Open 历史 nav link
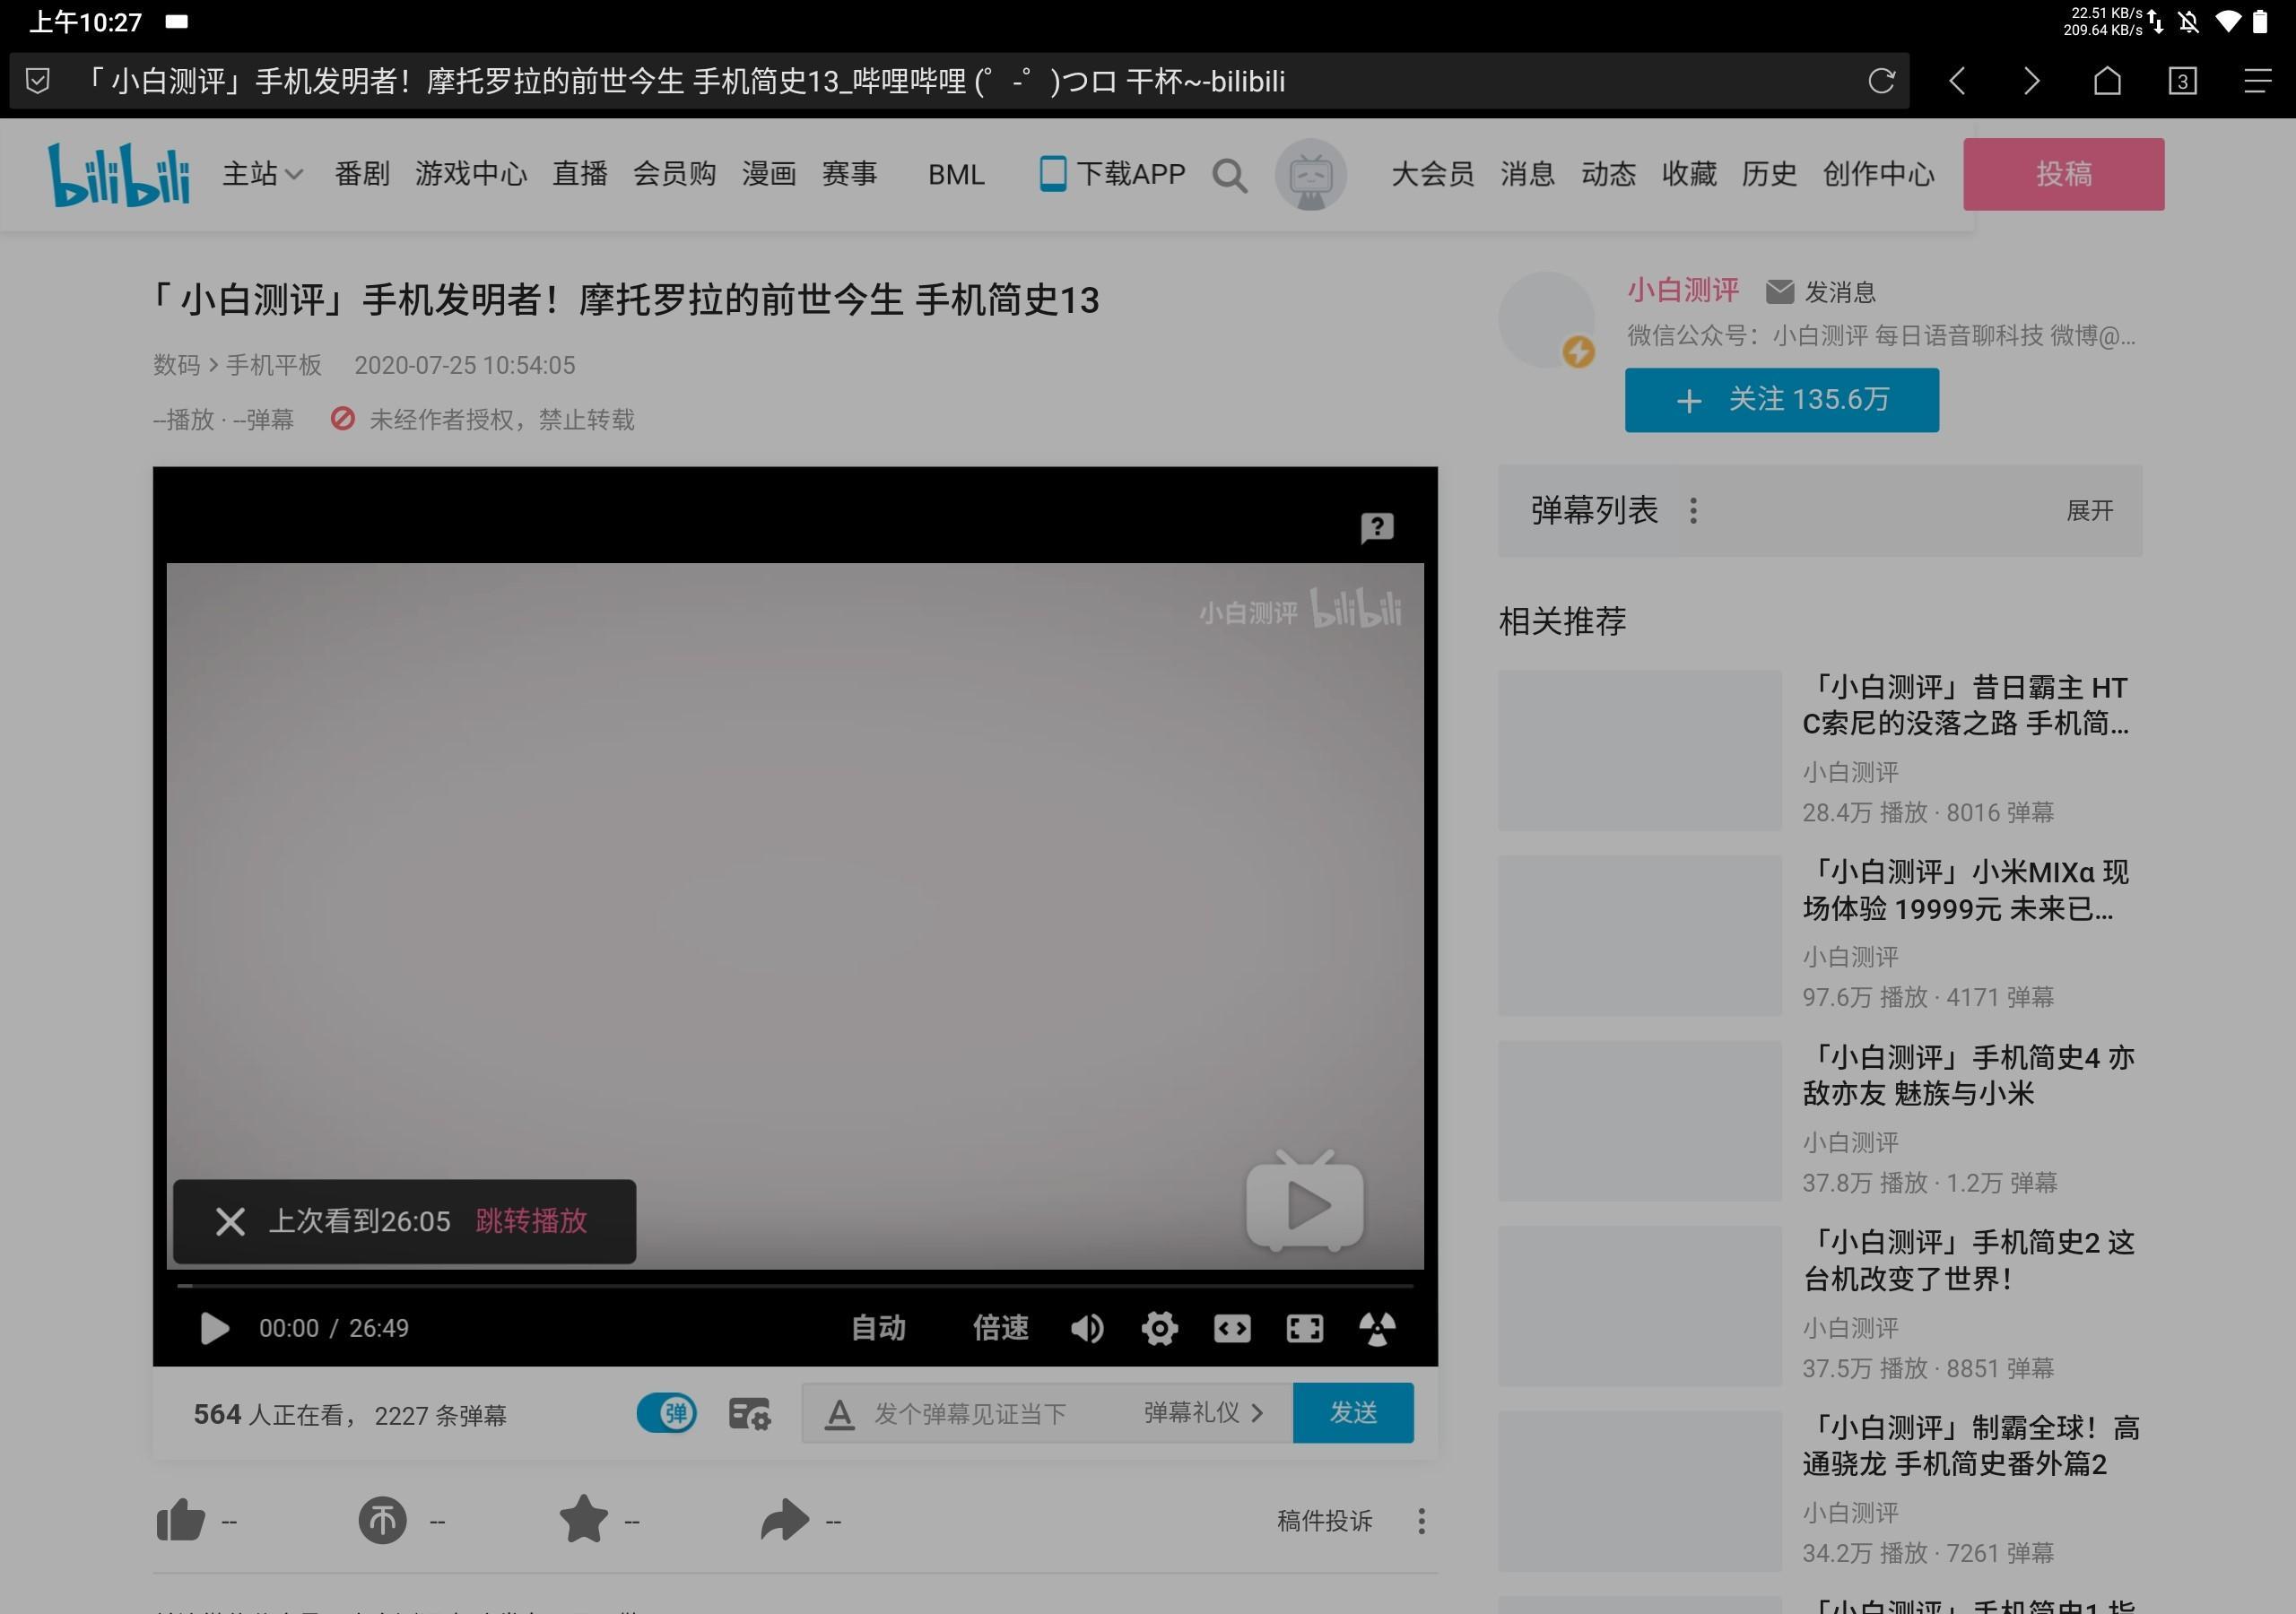The width and height of the screenshot is (2296, 1614). [x=1769, y=174]
